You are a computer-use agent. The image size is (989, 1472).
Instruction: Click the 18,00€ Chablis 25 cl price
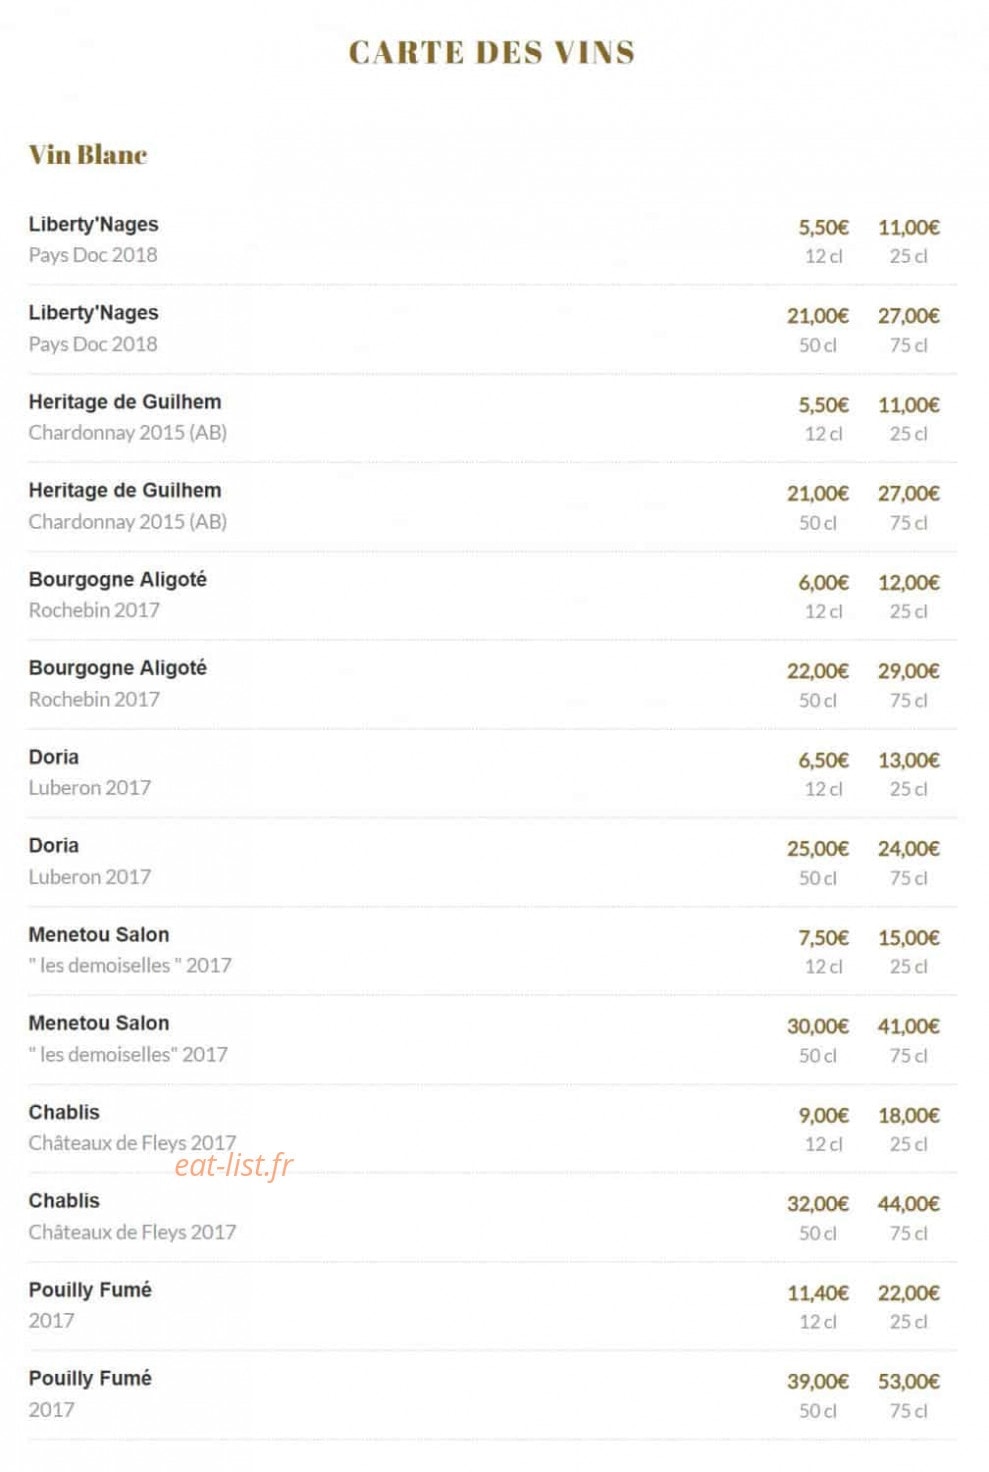909,1115
